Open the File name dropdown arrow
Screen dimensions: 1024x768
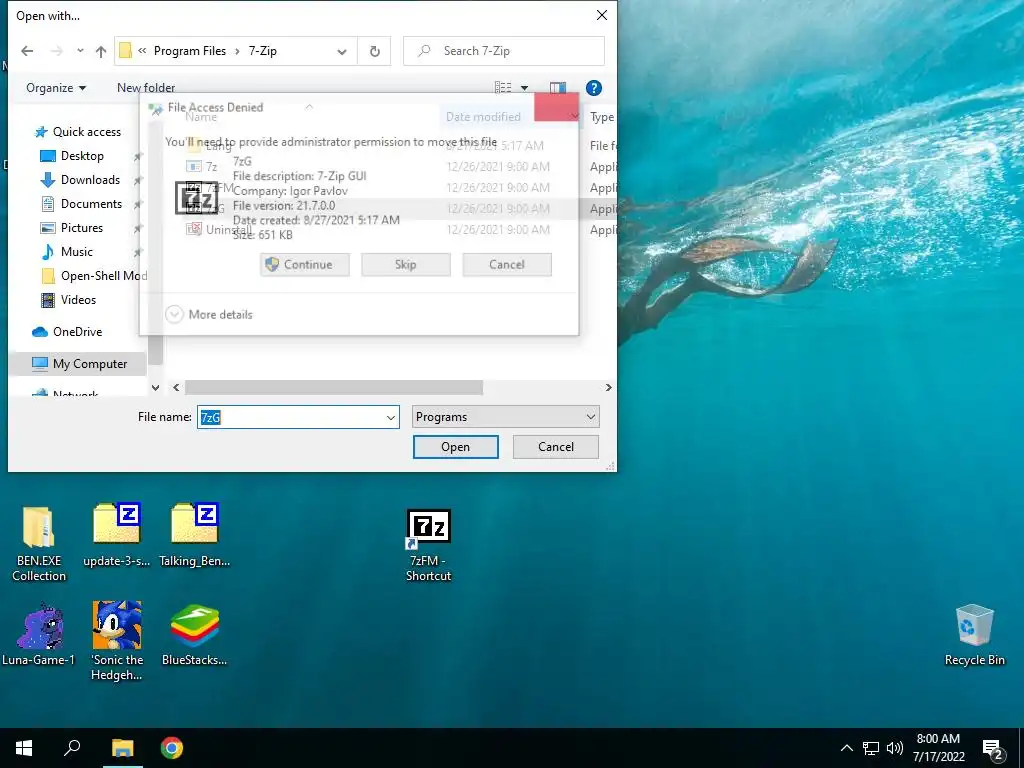pyautogui.click(x=391, y=417)
